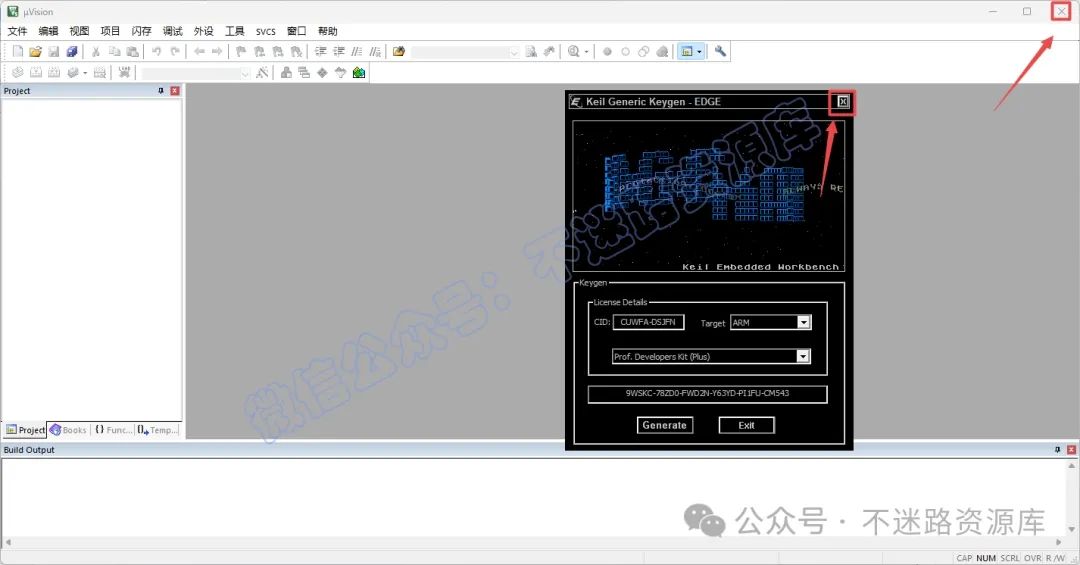Switch to the Func... tab
Viewport: 1080px width, 565px height.
click(112, 430)
